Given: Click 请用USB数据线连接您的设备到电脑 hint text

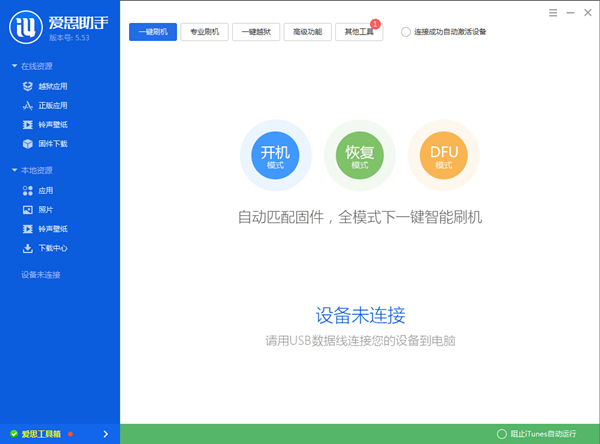Looking at the screenshot, I should 360,341.
